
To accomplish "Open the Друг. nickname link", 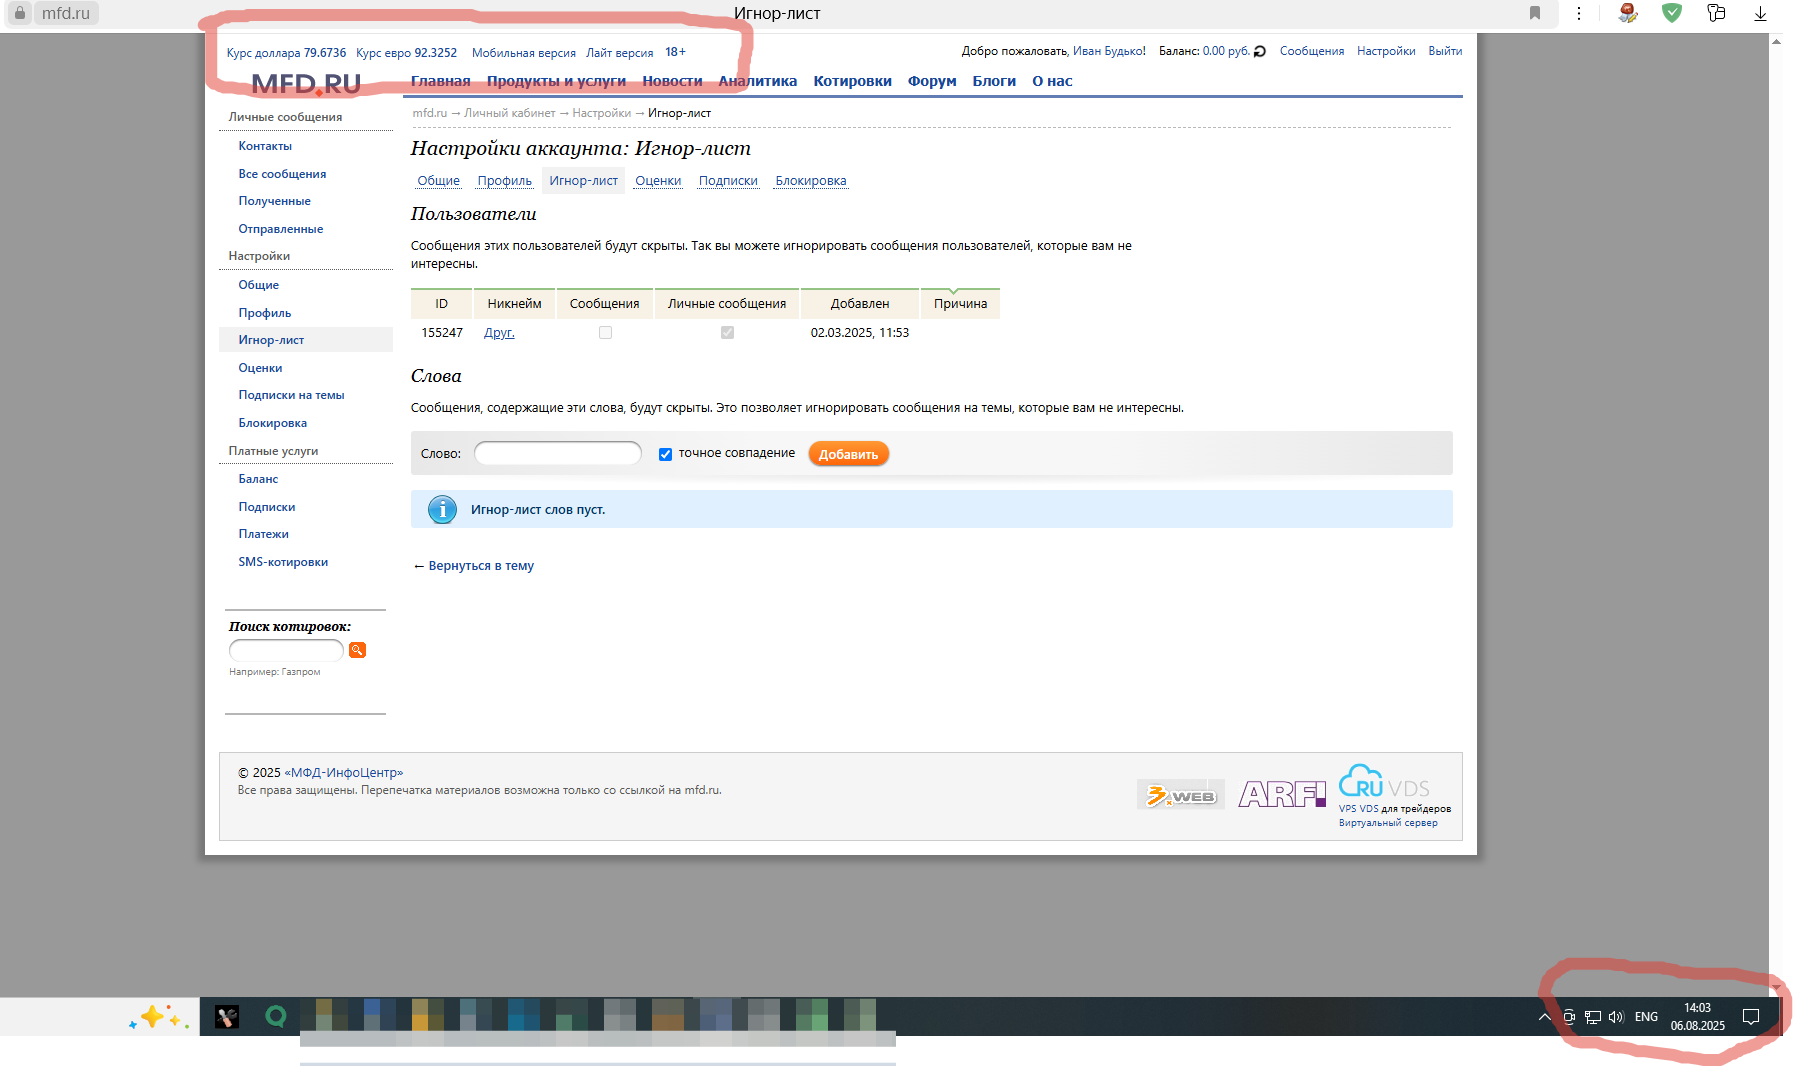I will pyautogui.click(x=499, y=333).
